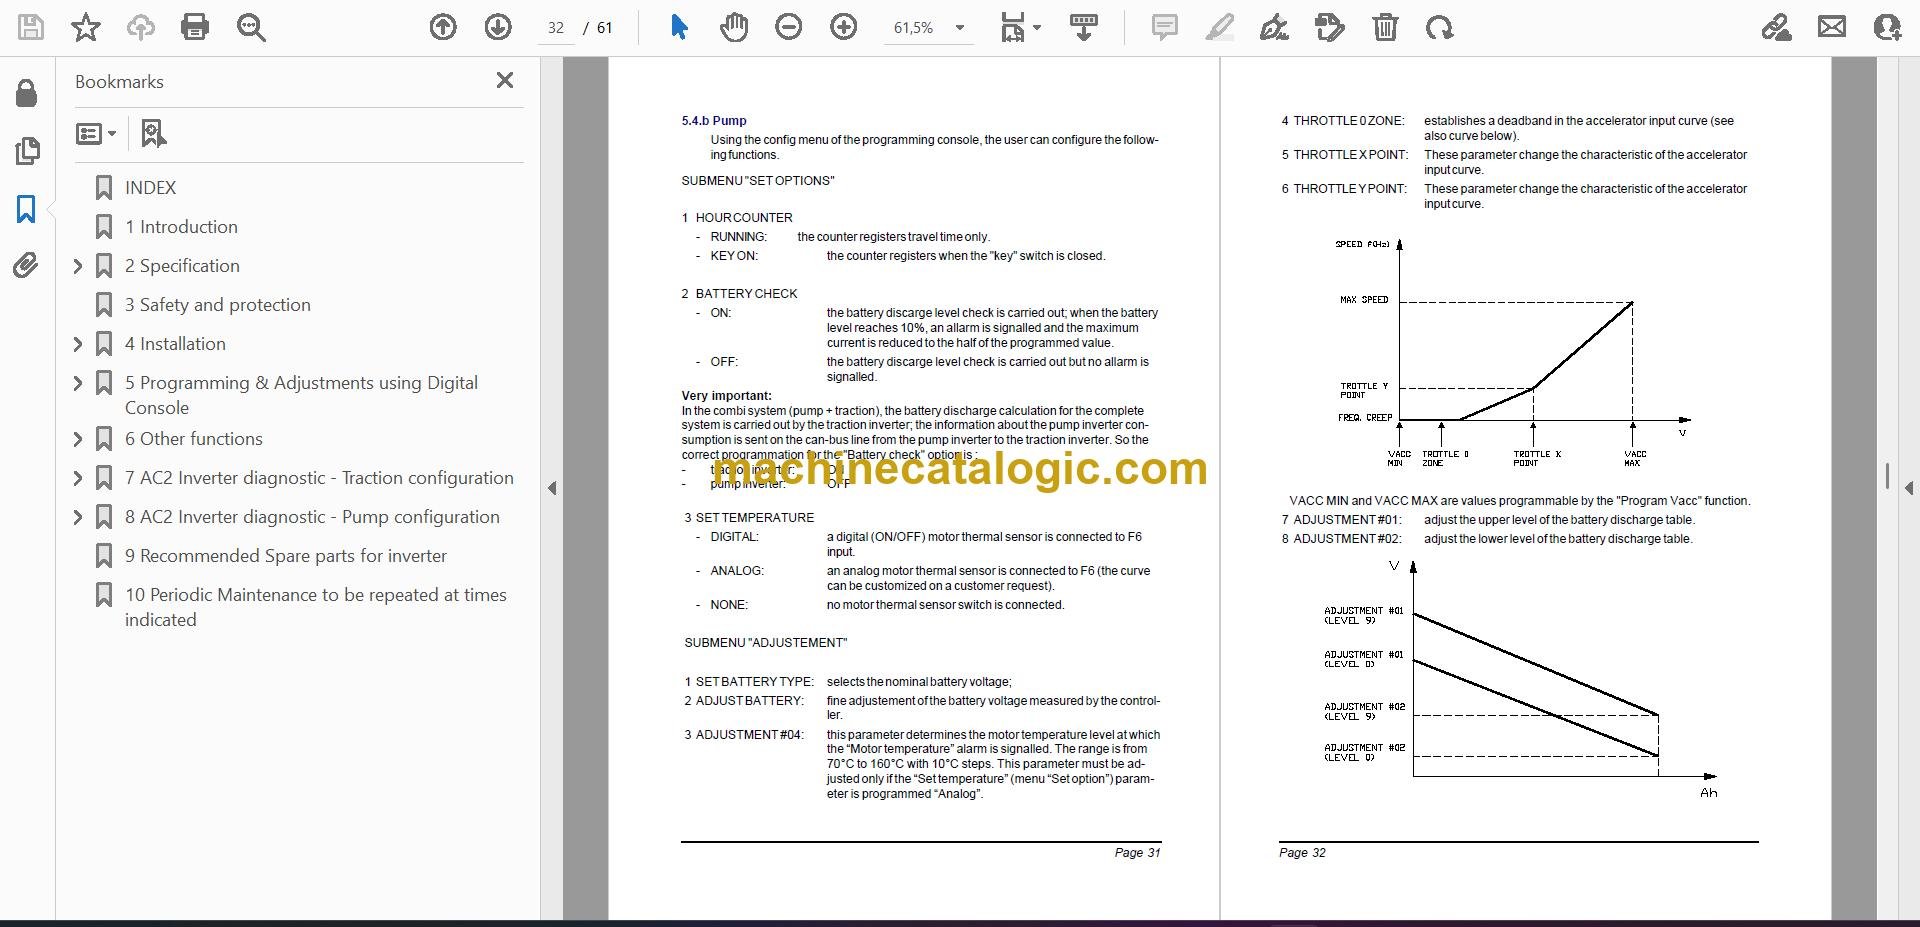
Task: Open the sign document tool
Action: pyautogui.click(x=1274, y=27)
